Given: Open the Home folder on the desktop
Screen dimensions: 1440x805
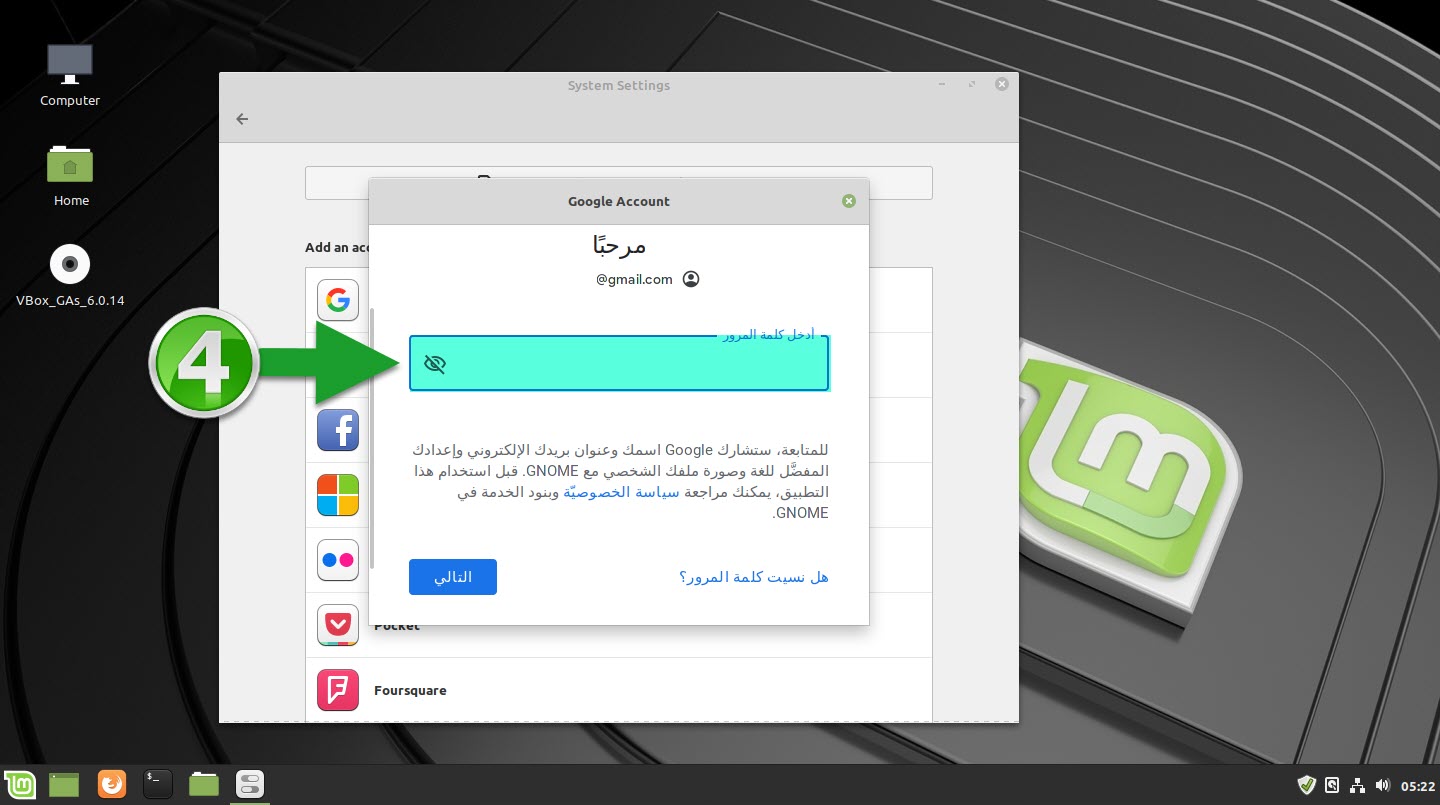Looking at the screenshot, I should point(71,175).
